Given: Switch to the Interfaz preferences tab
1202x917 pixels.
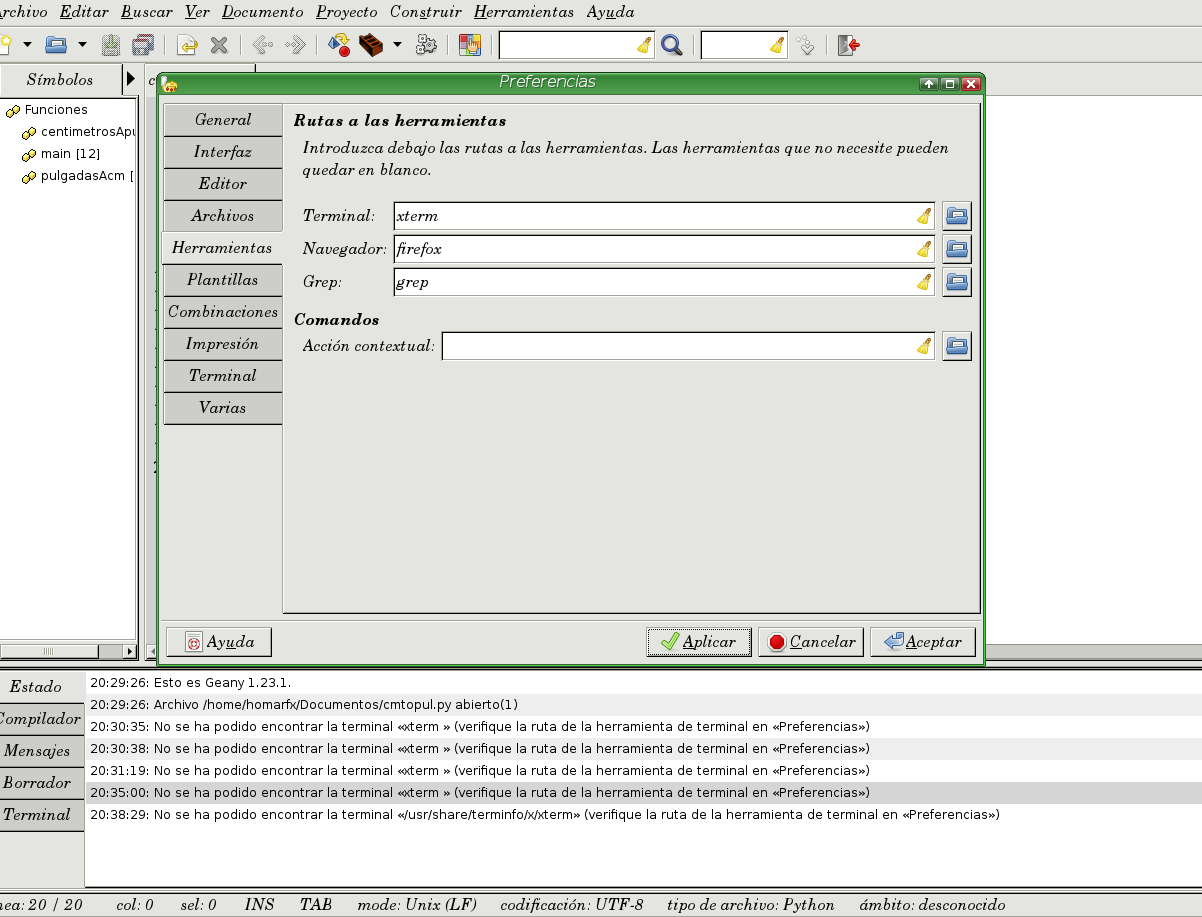Looking at the screenshot, I should [x=223, y=152].
